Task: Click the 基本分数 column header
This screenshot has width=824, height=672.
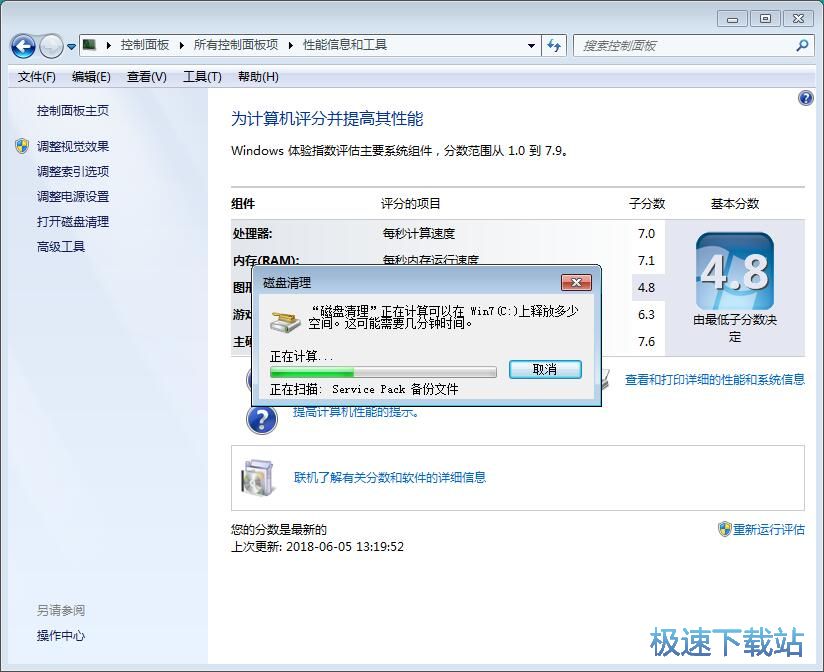Action: 735,204
